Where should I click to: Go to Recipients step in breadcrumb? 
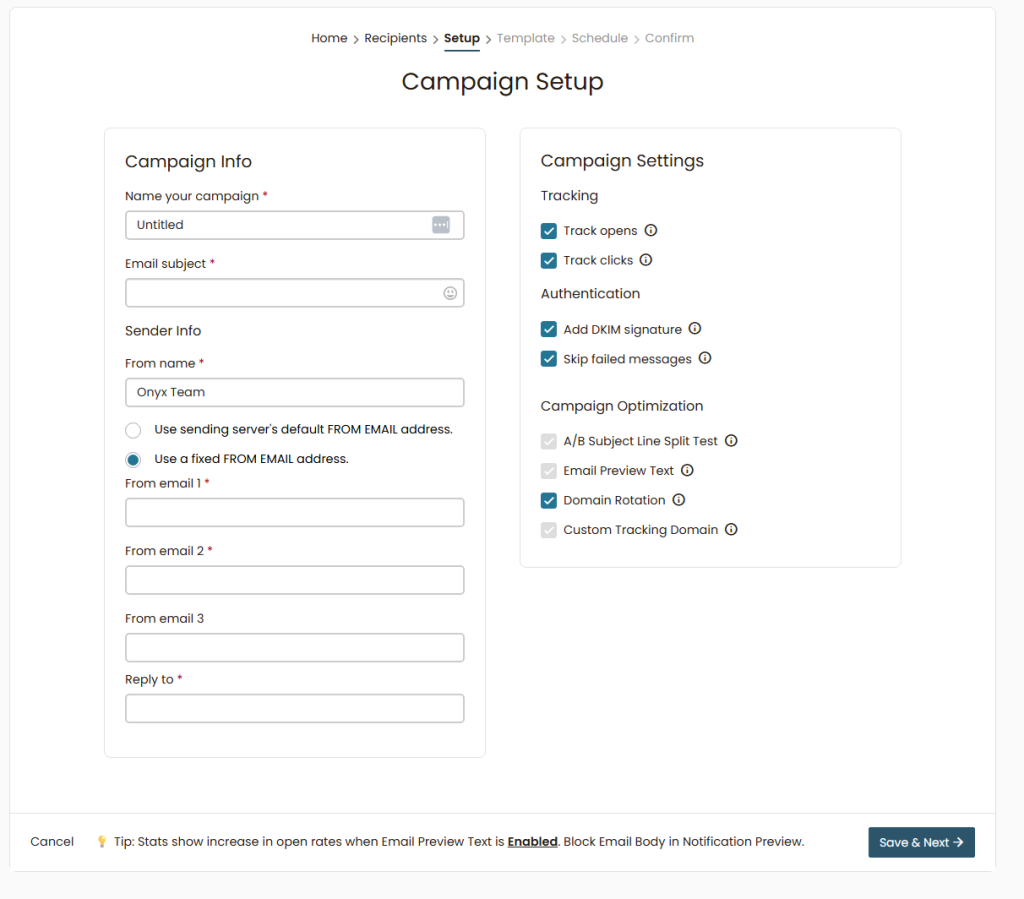(395, 38)
